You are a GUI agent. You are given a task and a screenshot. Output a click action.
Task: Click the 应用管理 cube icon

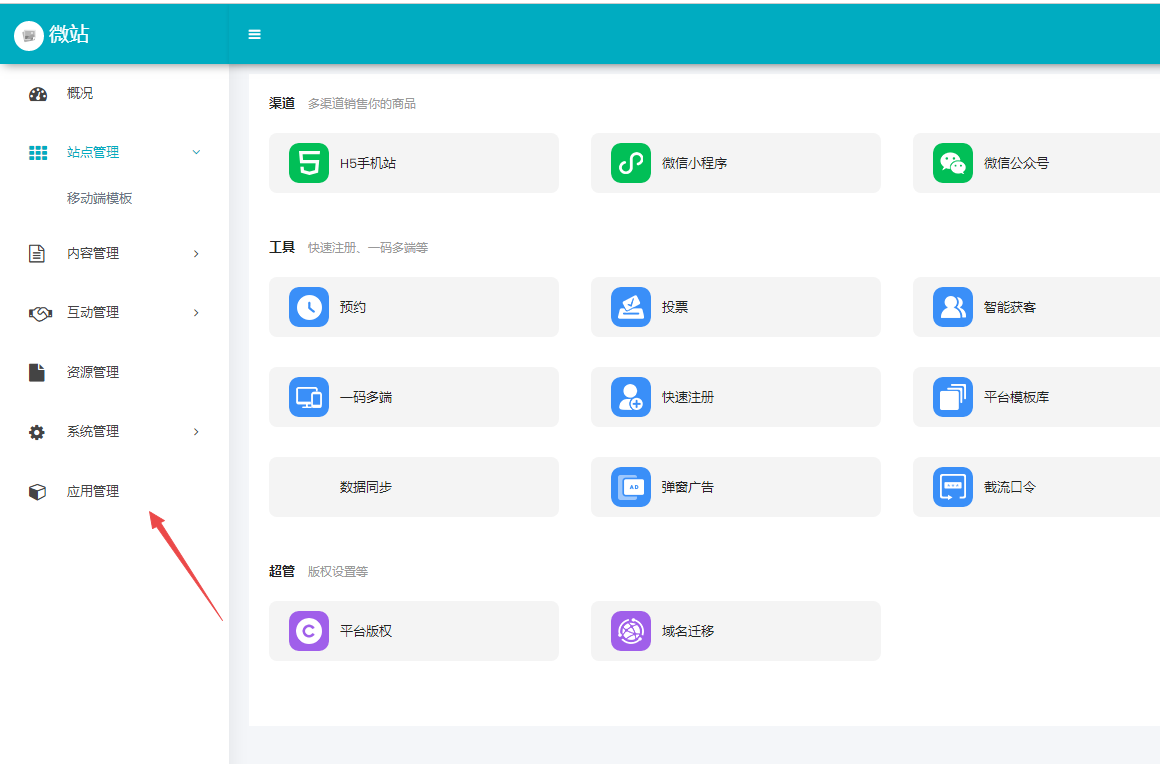[37, 492]
